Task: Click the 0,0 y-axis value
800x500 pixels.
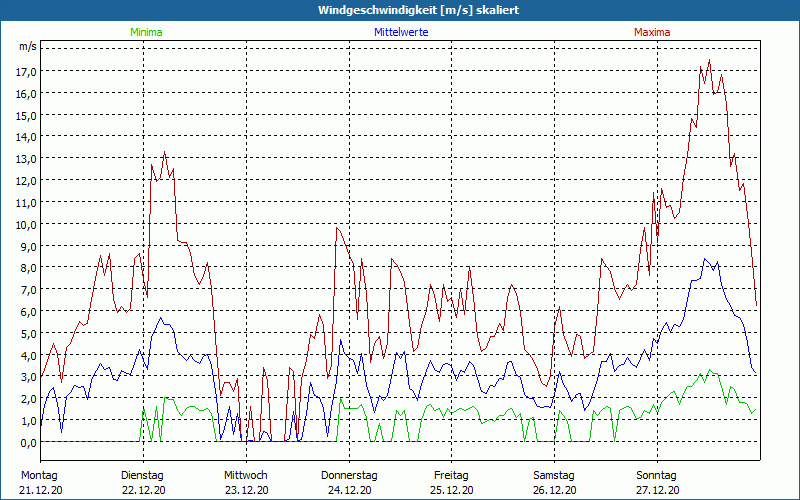Action: pyautogui.click(x=28, y=443)
